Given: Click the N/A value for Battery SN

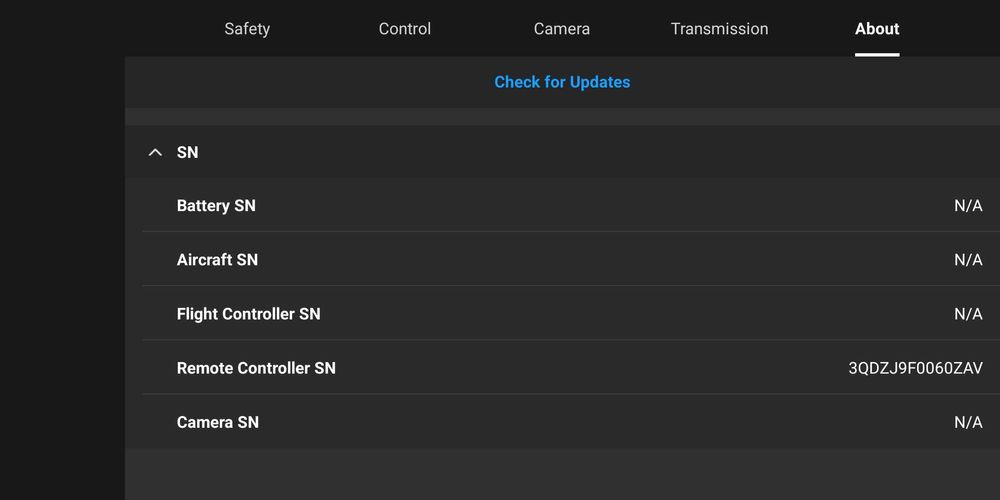Looking at the screenshot, I should 968,206.
